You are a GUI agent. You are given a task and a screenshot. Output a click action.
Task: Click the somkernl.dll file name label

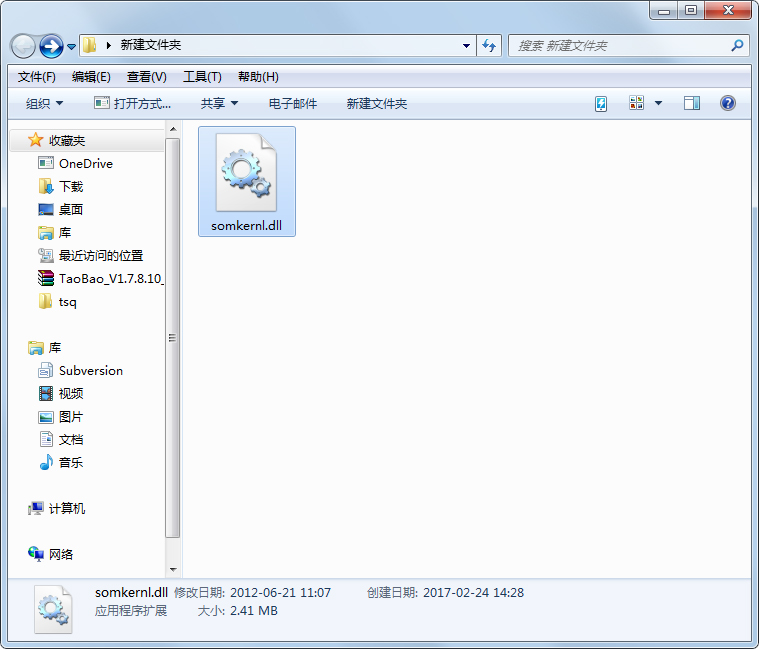point(246,226)
